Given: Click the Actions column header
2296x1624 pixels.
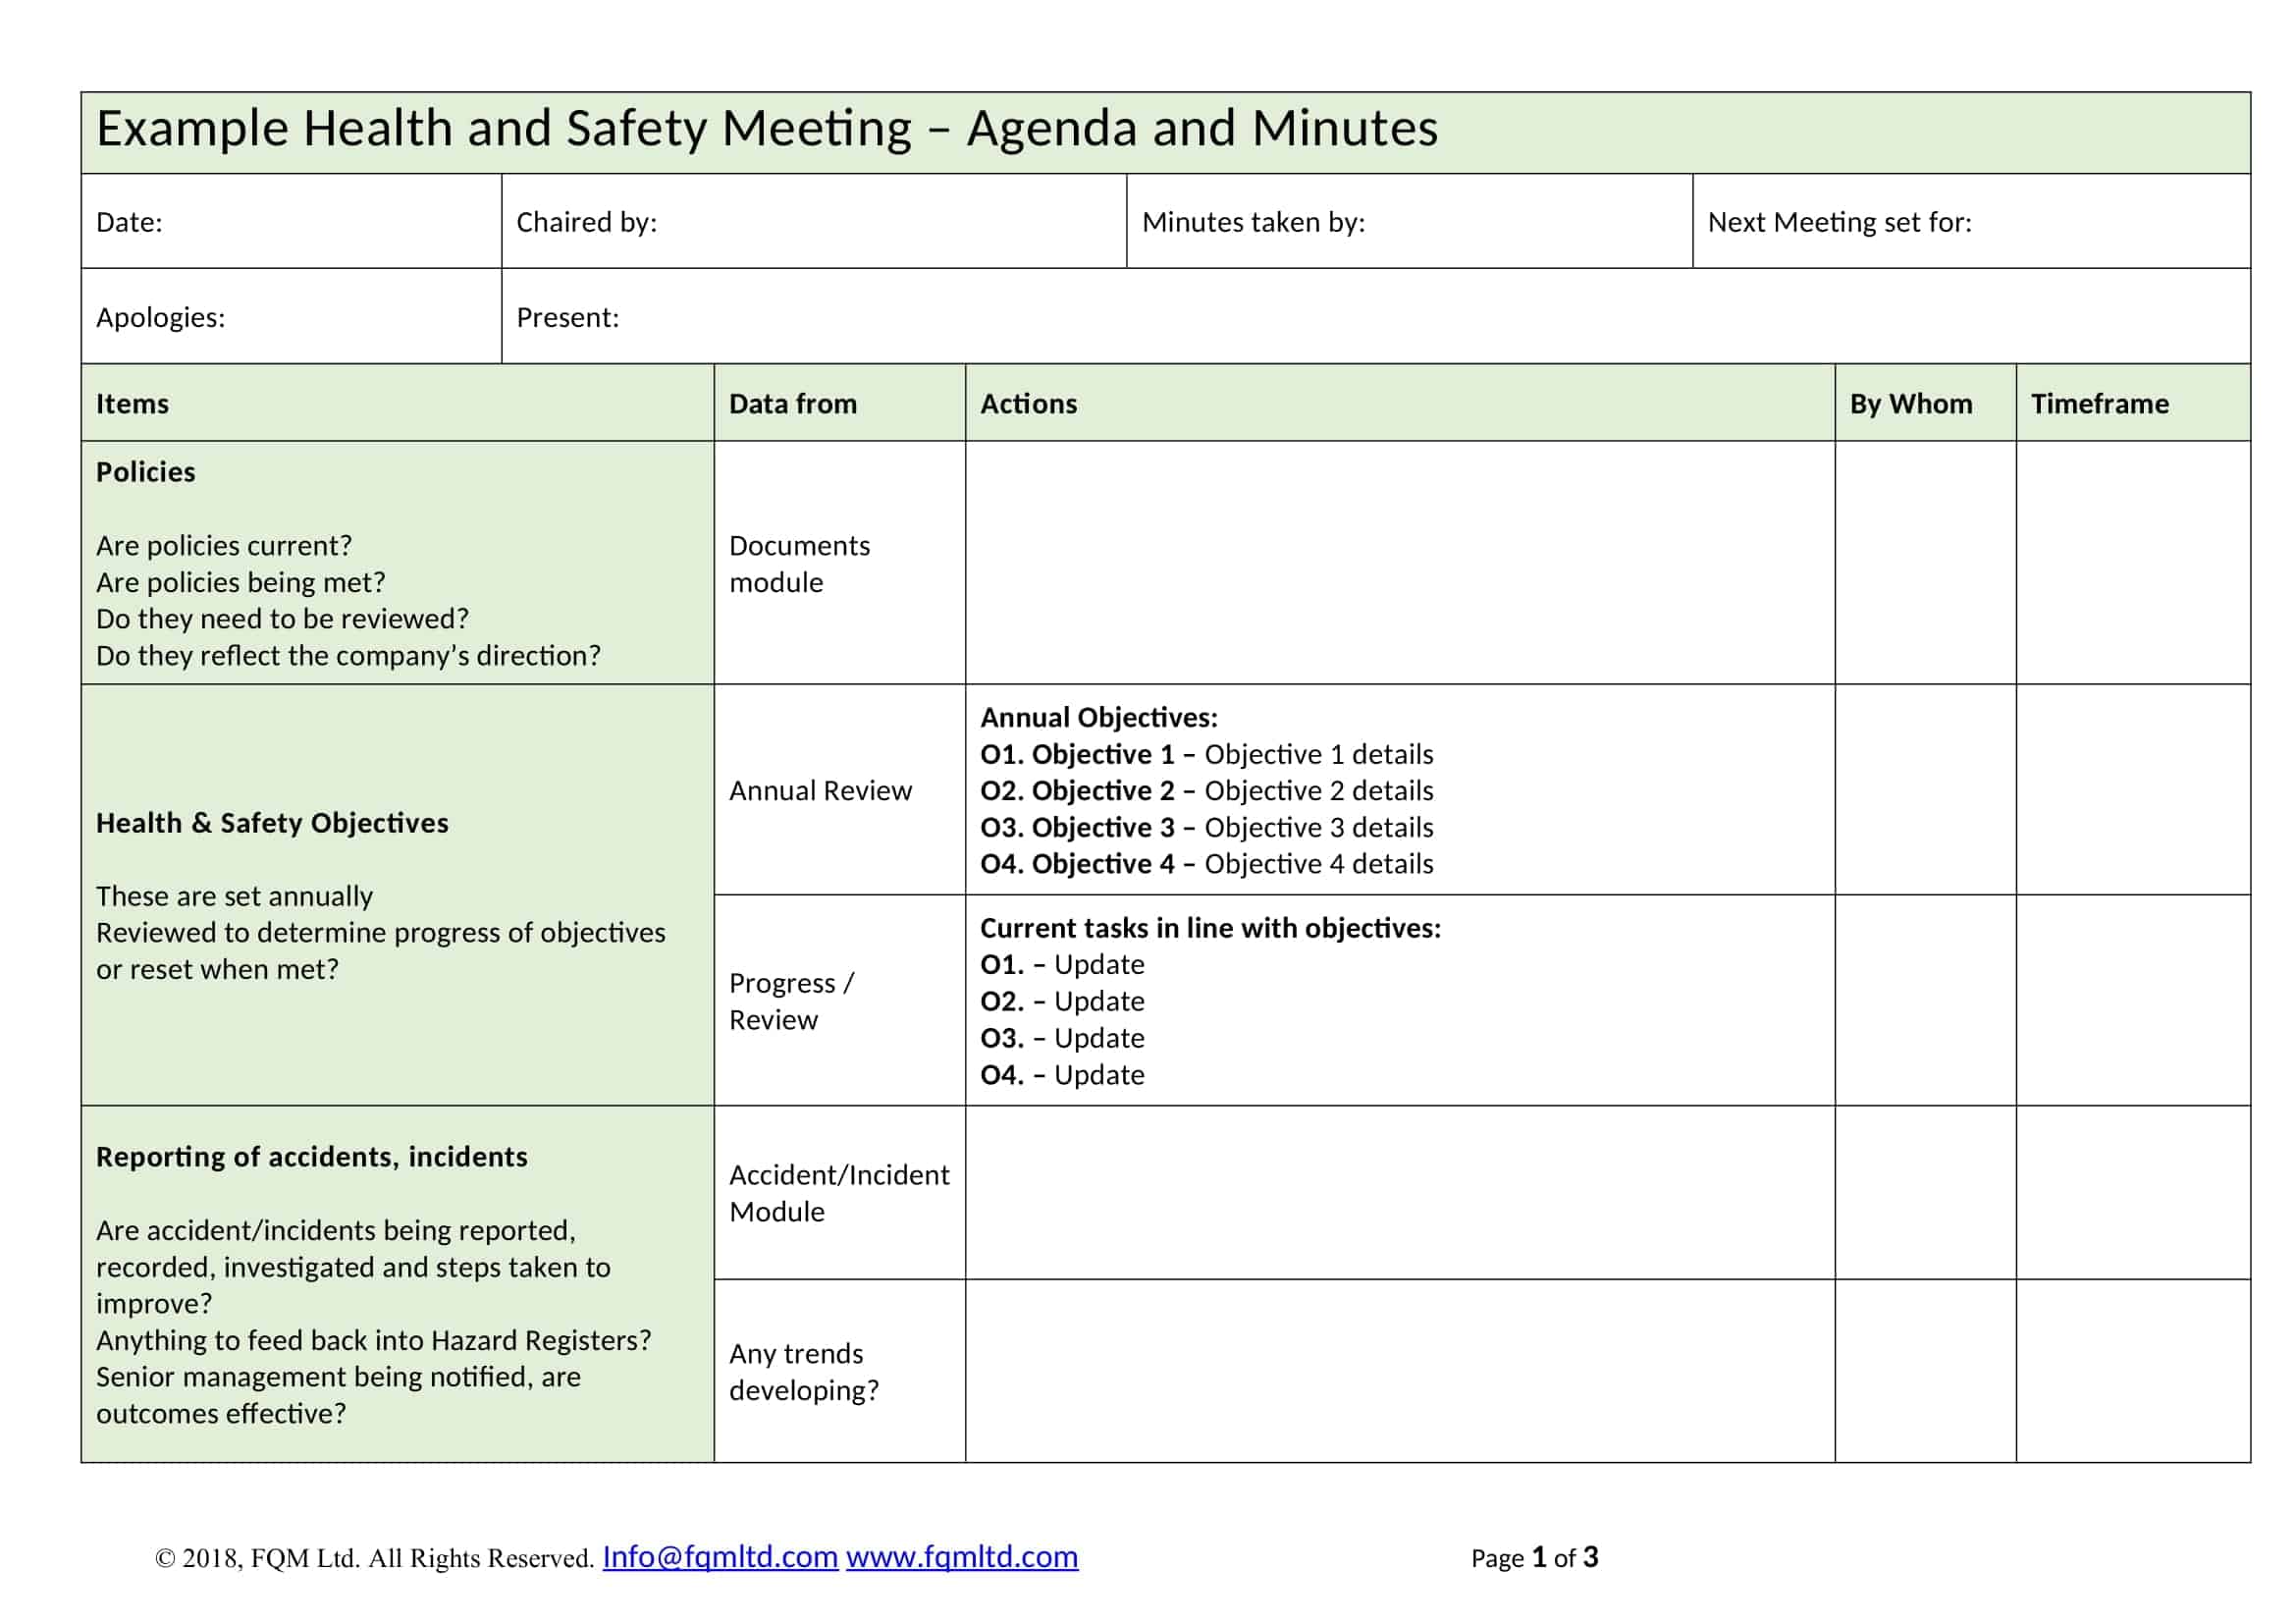Looking at the screenshot, I should click(1028, 404).
